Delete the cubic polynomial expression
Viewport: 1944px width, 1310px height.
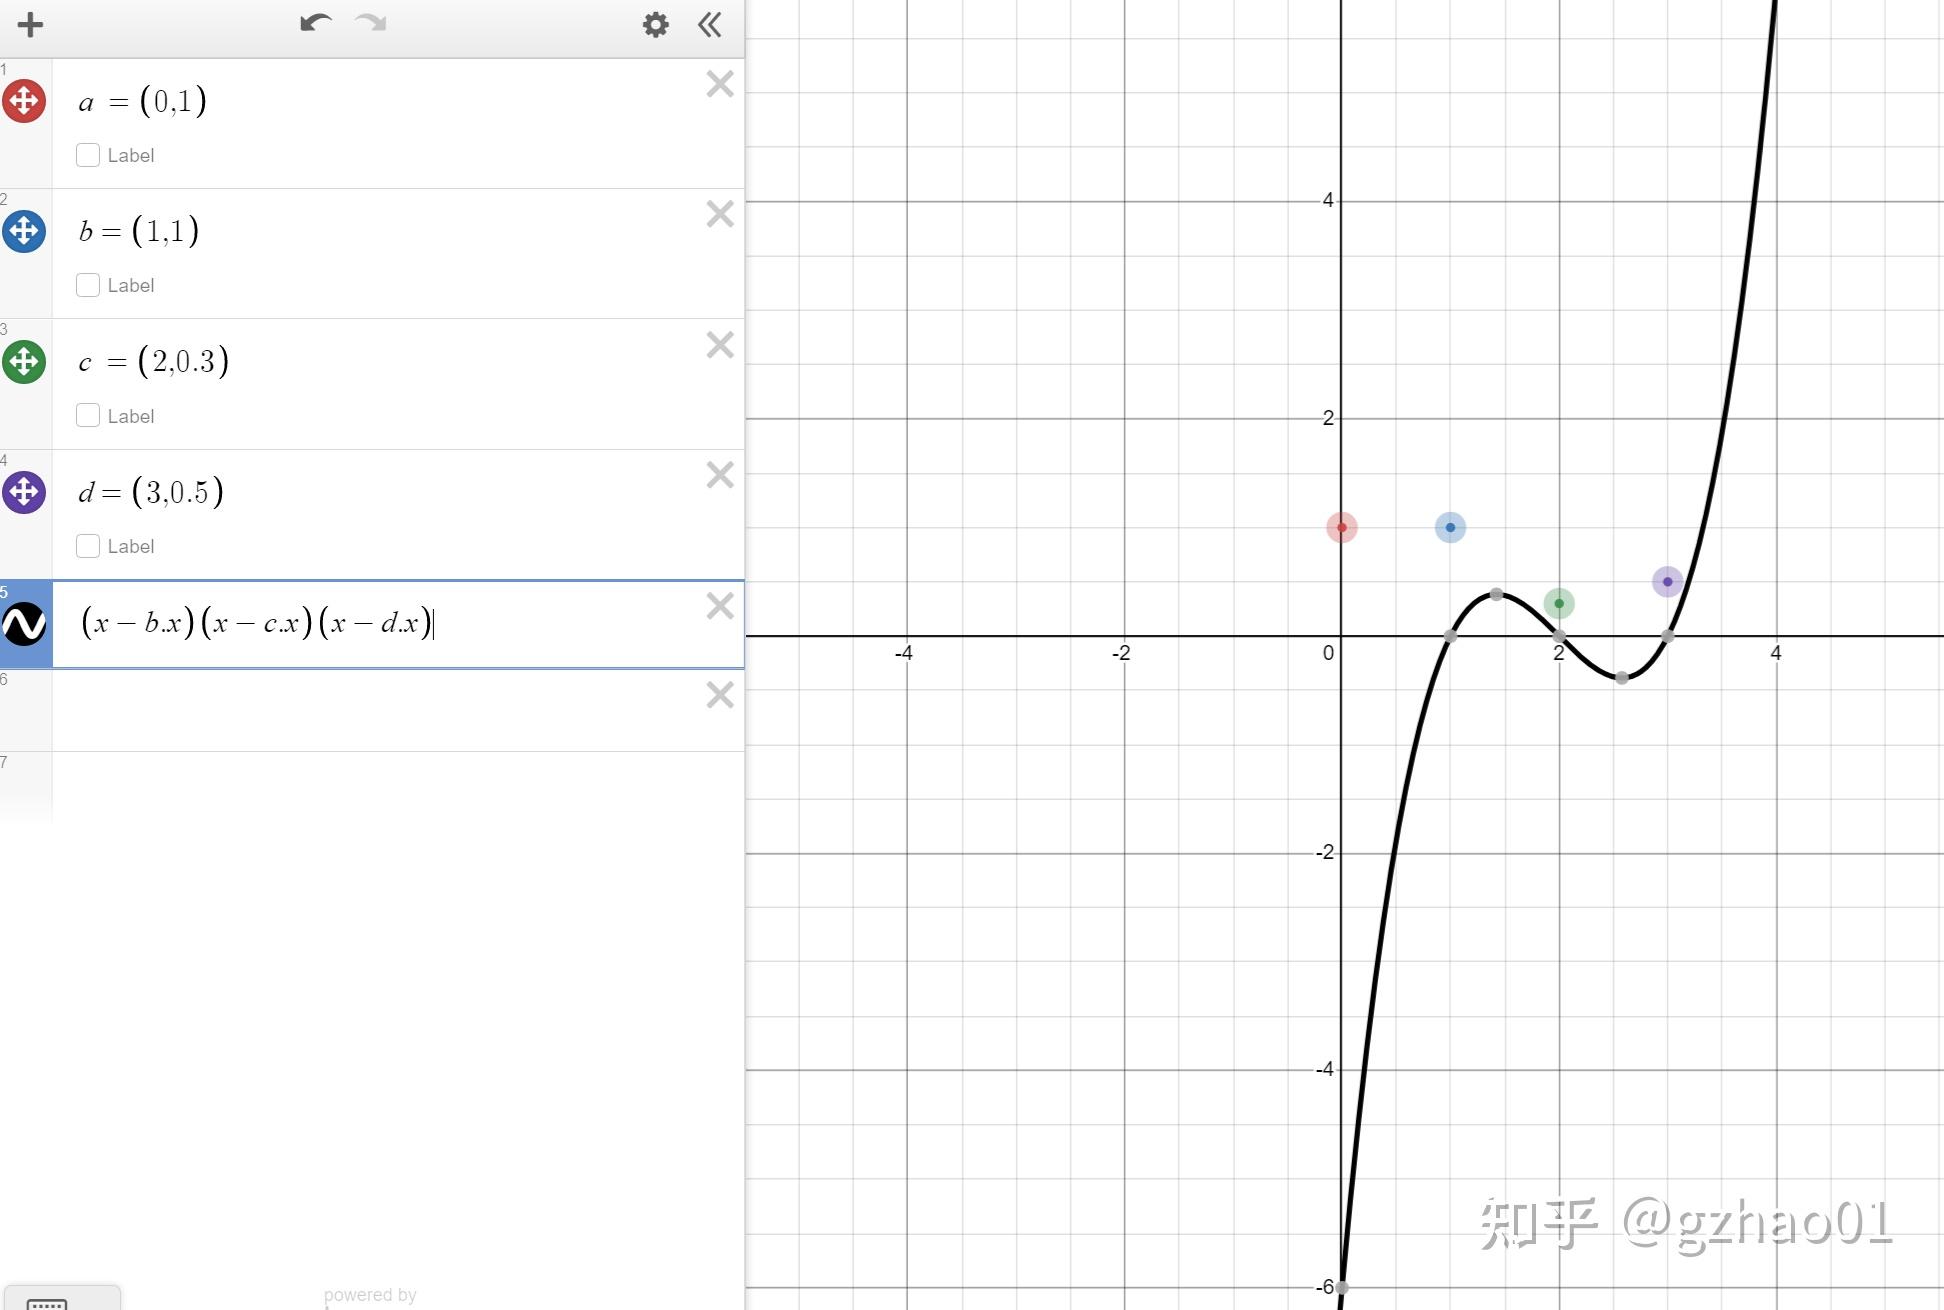tap(720, 606)
